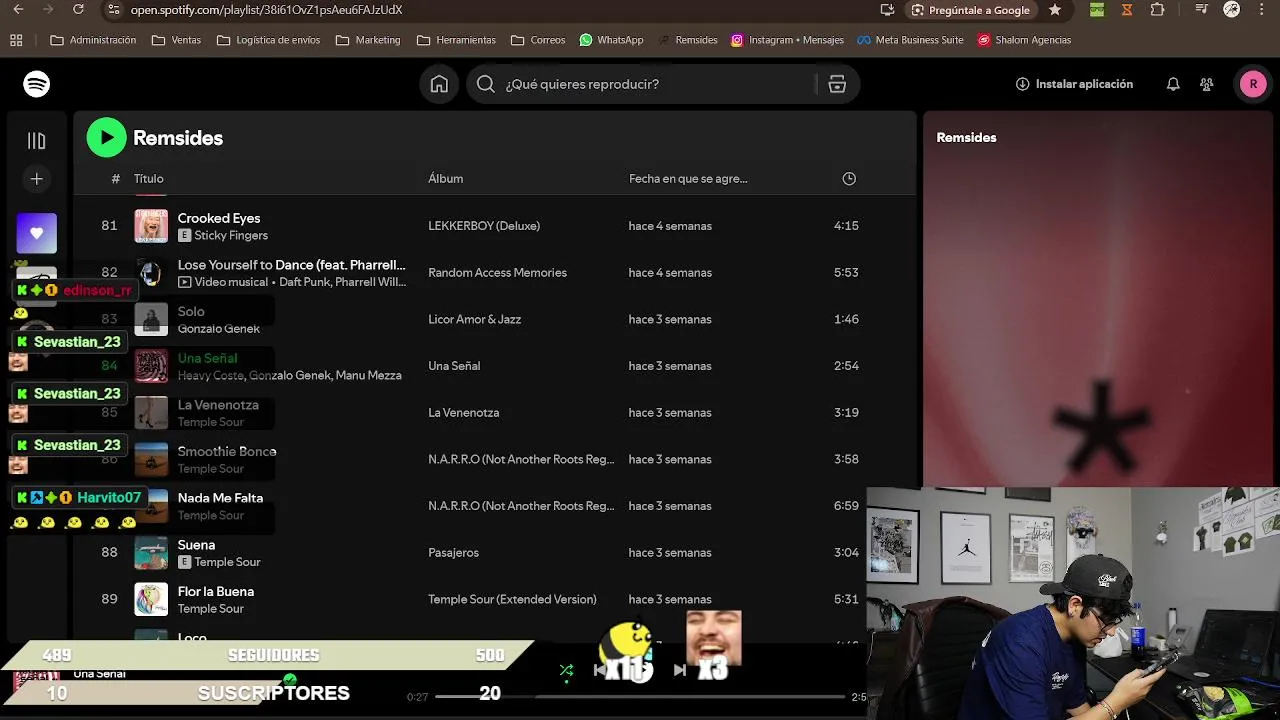Select Crooked Eyes track title
The width and height of the screenshot is (1280, 720).
pyautogui.click(x=219, y=218)
